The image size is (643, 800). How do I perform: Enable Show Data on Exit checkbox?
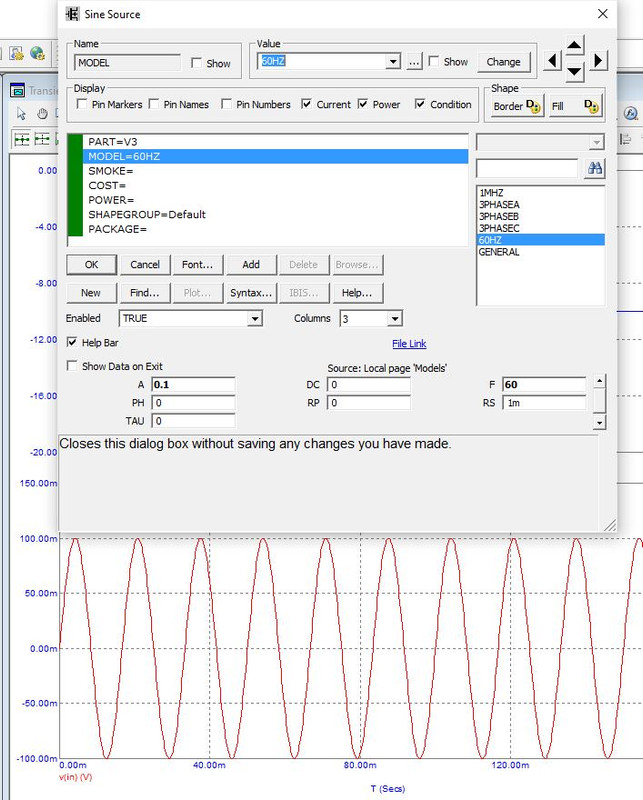(x=72, y=366)
